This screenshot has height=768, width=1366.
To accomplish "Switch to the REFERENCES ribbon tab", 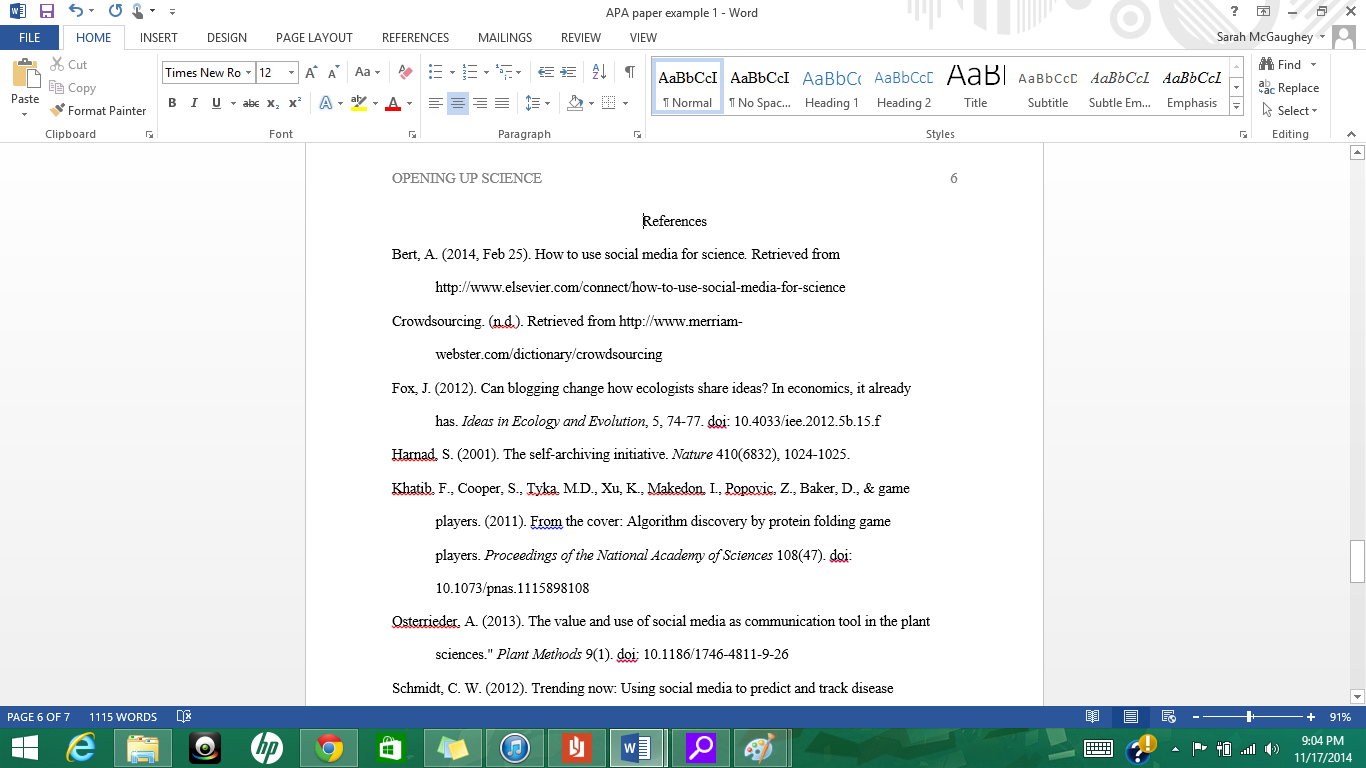I will pyautogui.click(x=414, y=37).
